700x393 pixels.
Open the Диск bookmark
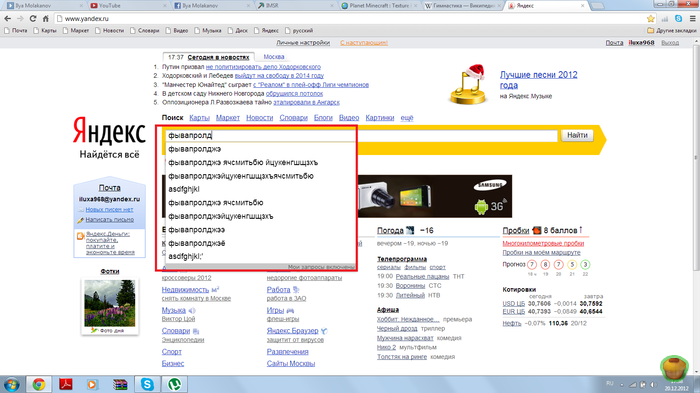238,30
